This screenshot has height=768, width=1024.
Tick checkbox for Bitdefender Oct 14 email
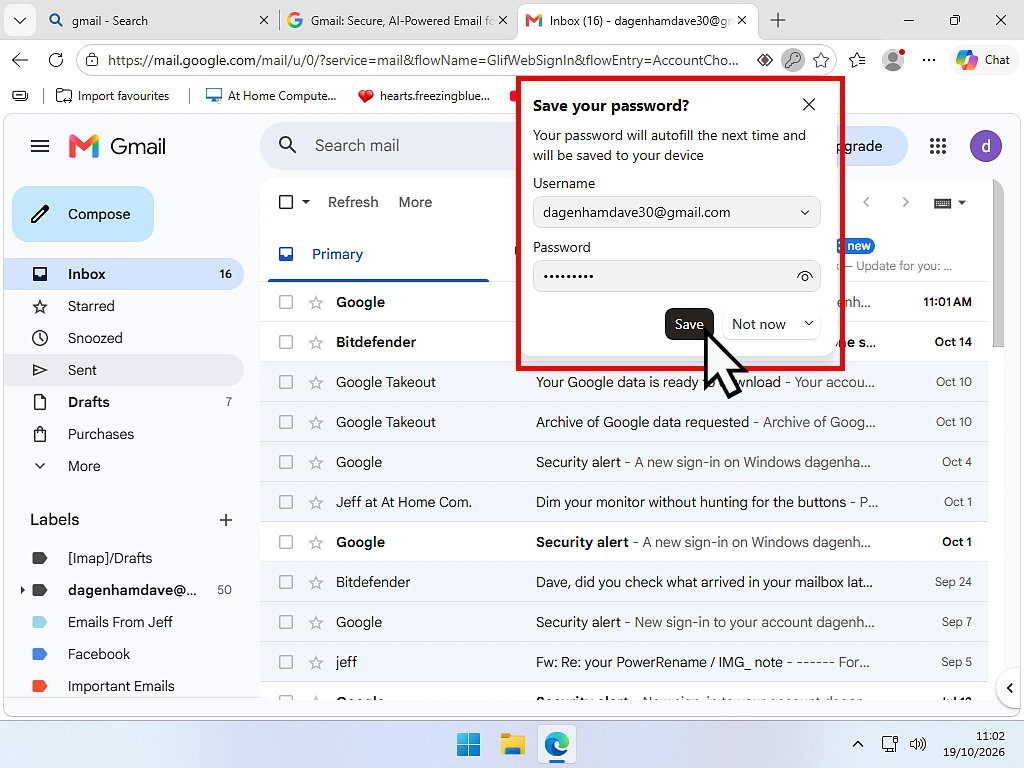[286, 342]
